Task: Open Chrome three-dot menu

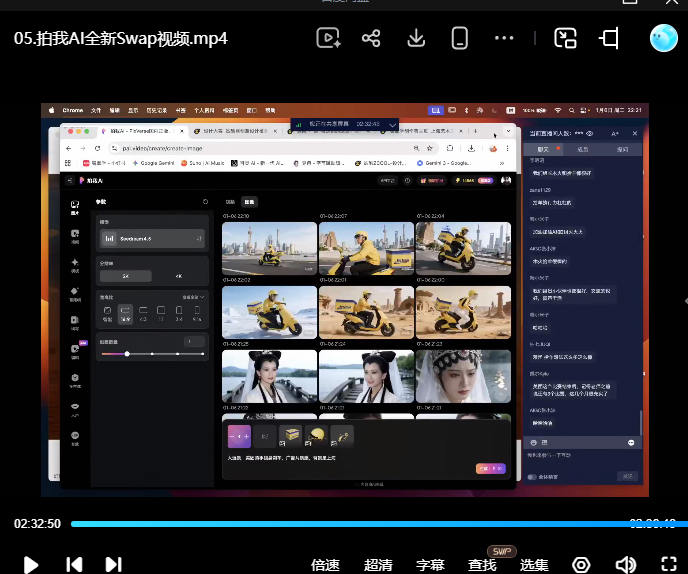Action: [x=507, y=148]
